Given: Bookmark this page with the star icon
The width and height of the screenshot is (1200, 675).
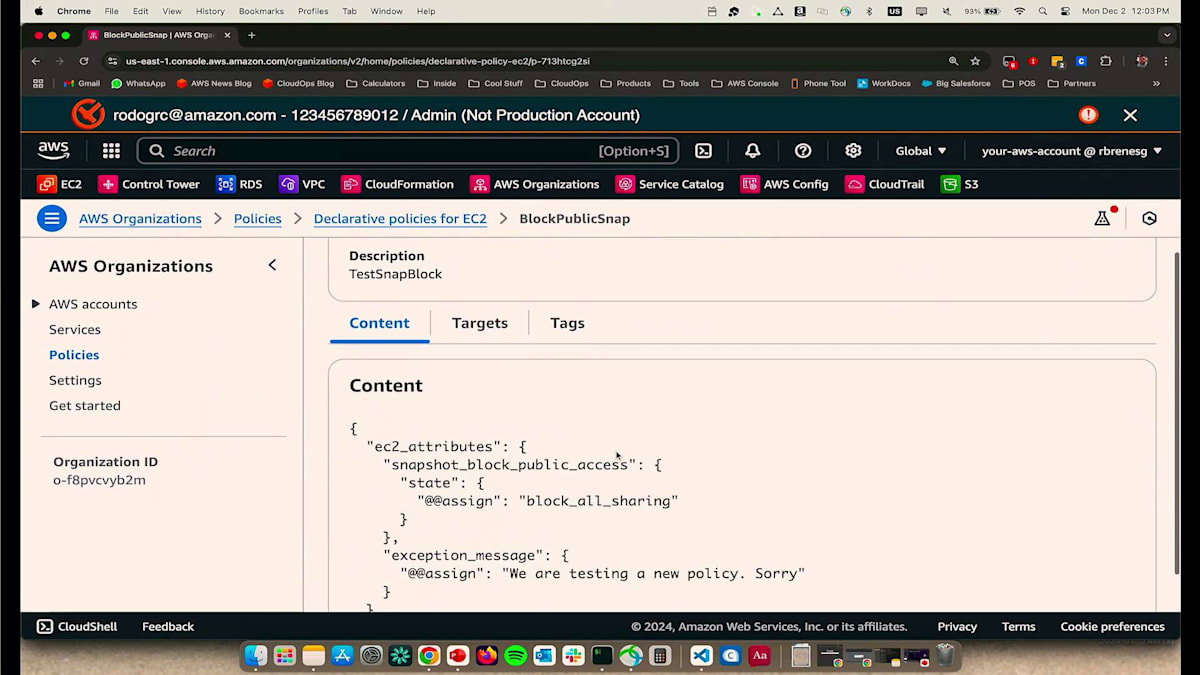Looking at the screenshot, I should [x=975, y=61].
